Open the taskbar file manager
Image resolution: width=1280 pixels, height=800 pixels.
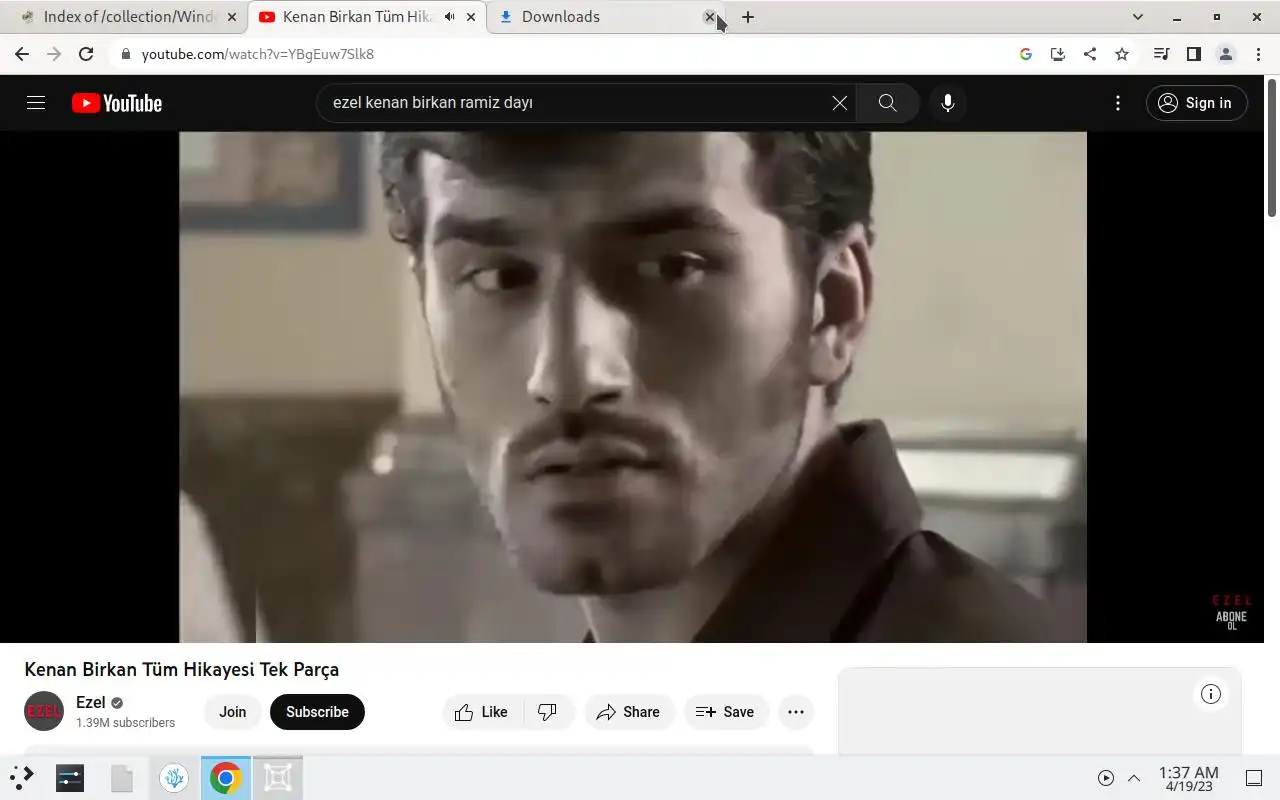[122, 777]
